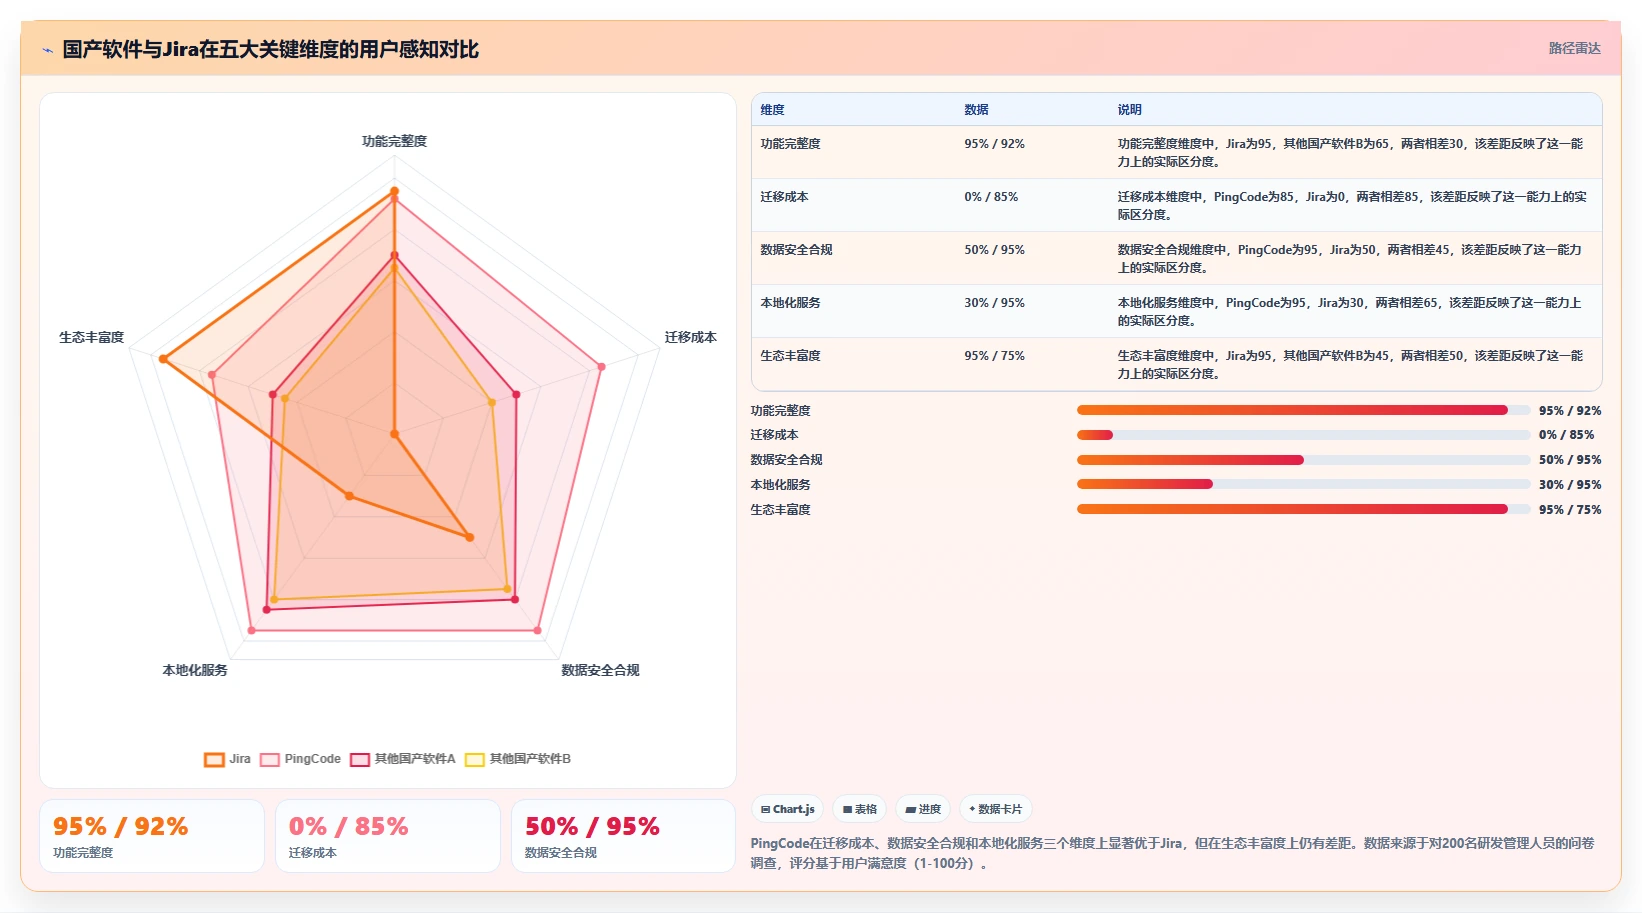Click the 数据安全合规 progress bar
Image resolution: width=1642 pixels, height=913 pixels.
click(x=1303, y=460)
